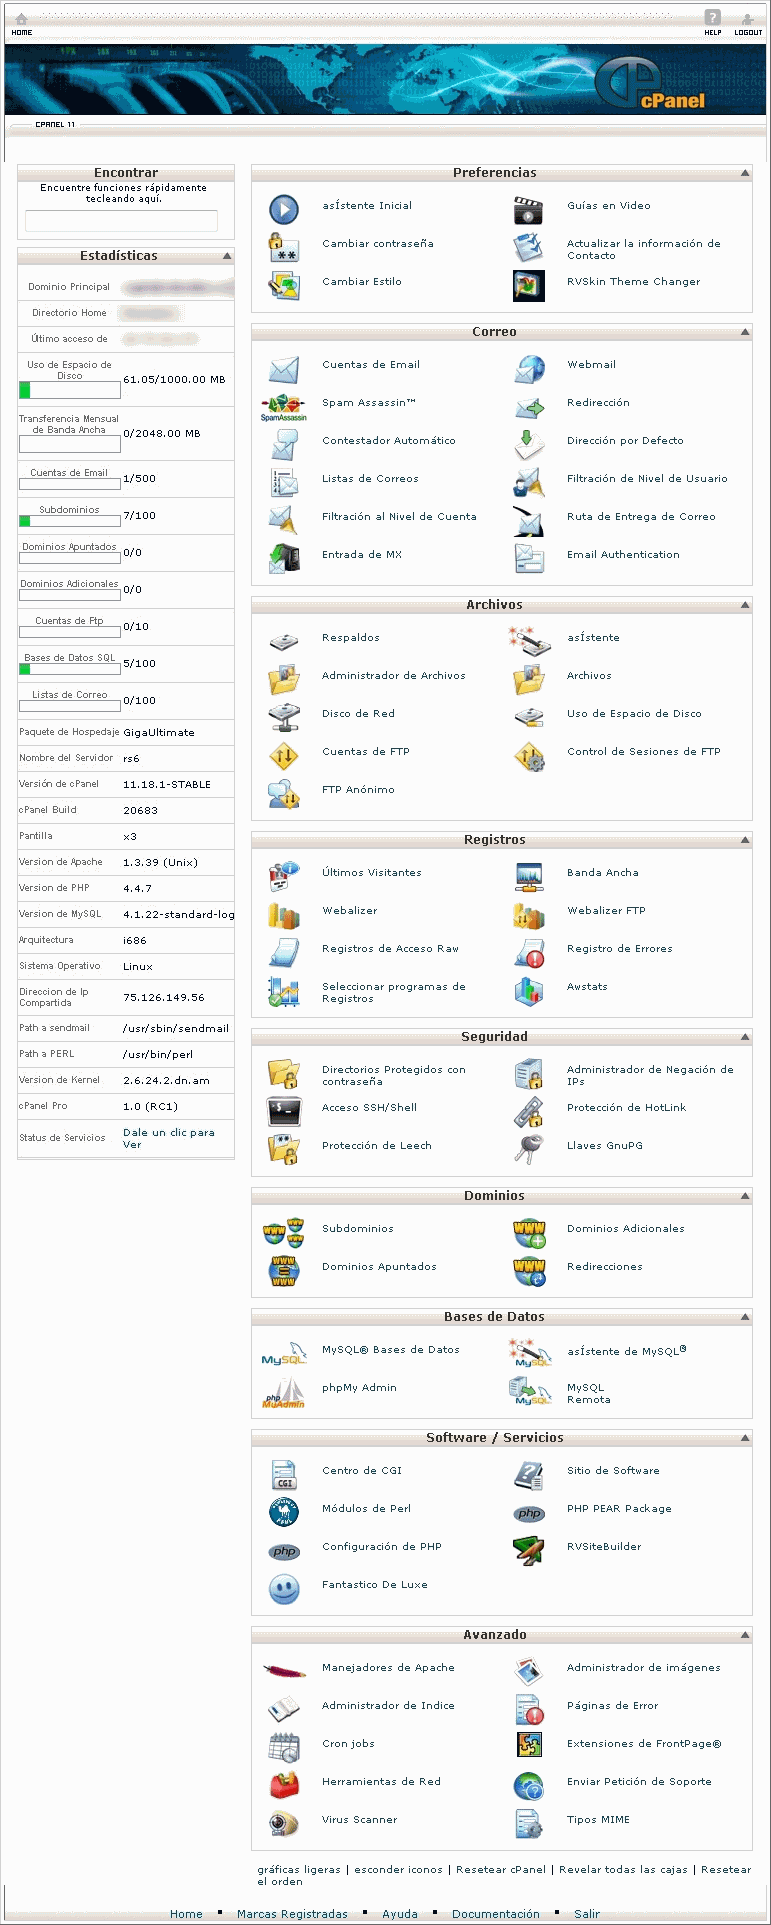The height and width of the screenshot is (1925, 771).
Task: Collapse the Software / Servicios section
Action: click(745, 1438)
